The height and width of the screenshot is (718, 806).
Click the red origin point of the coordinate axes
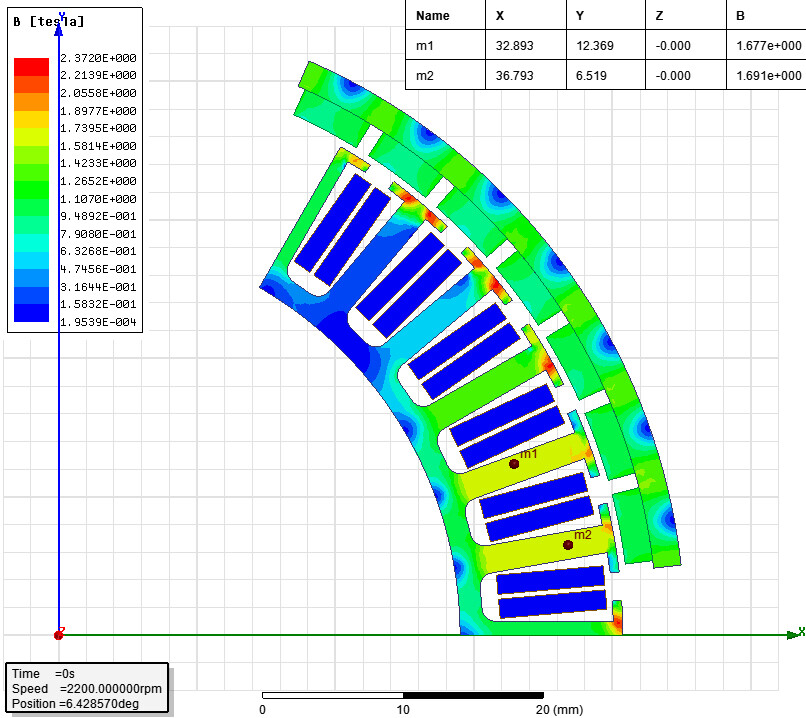[58, 635]
